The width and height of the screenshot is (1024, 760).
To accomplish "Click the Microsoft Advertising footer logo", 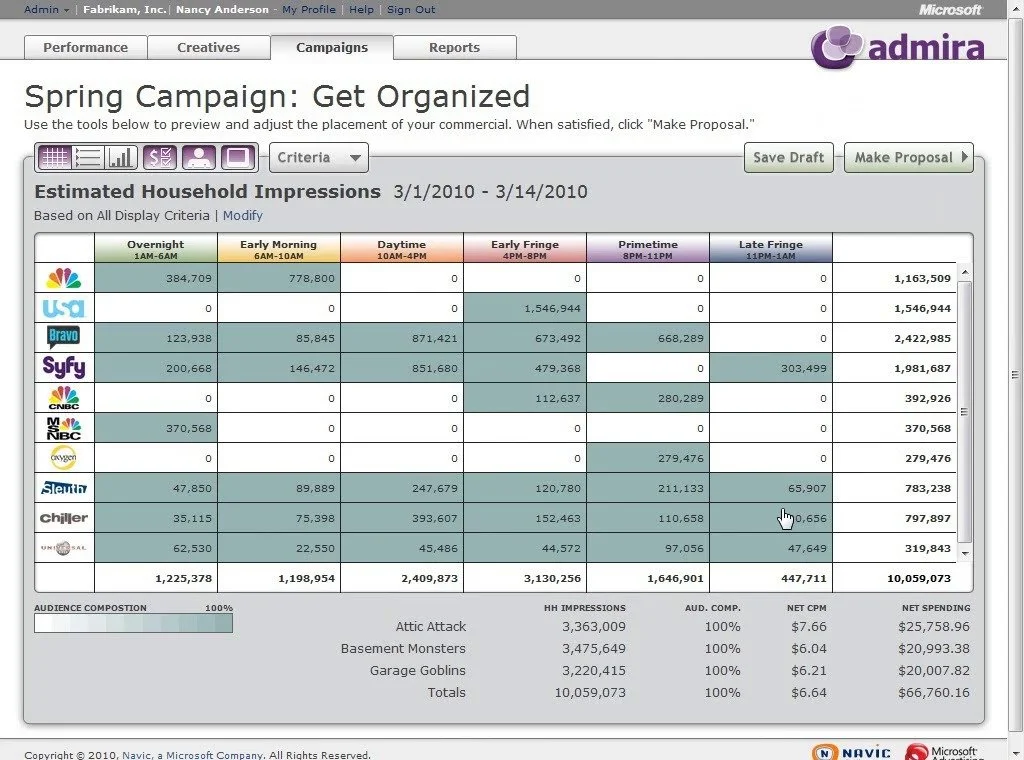I will pos(943,752).
